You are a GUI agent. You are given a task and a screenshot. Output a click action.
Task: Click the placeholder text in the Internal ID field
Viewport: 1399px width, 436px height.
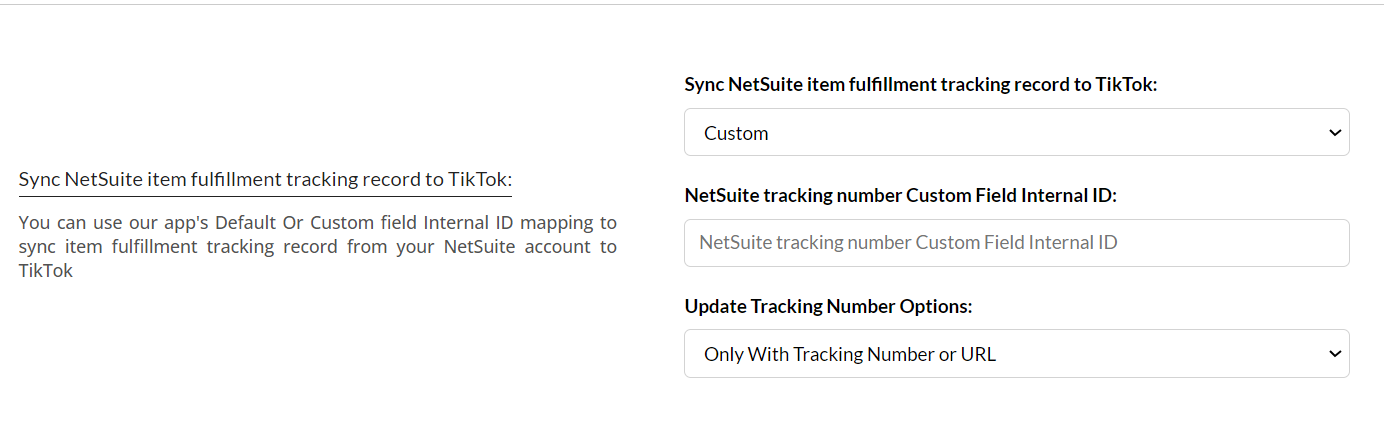coord(908,243)
